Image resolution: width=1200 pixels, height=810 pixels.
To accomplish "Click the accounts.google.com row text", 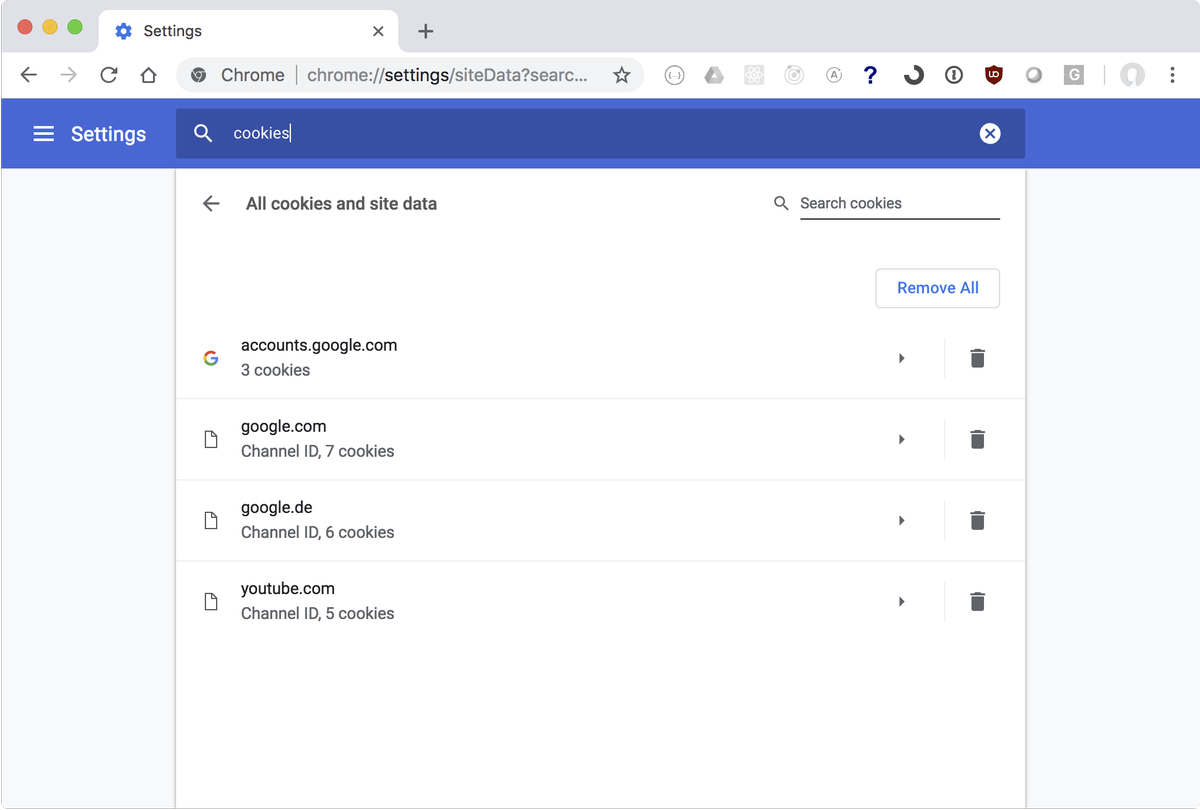I will pyautogui.click(x=319, y=345).
